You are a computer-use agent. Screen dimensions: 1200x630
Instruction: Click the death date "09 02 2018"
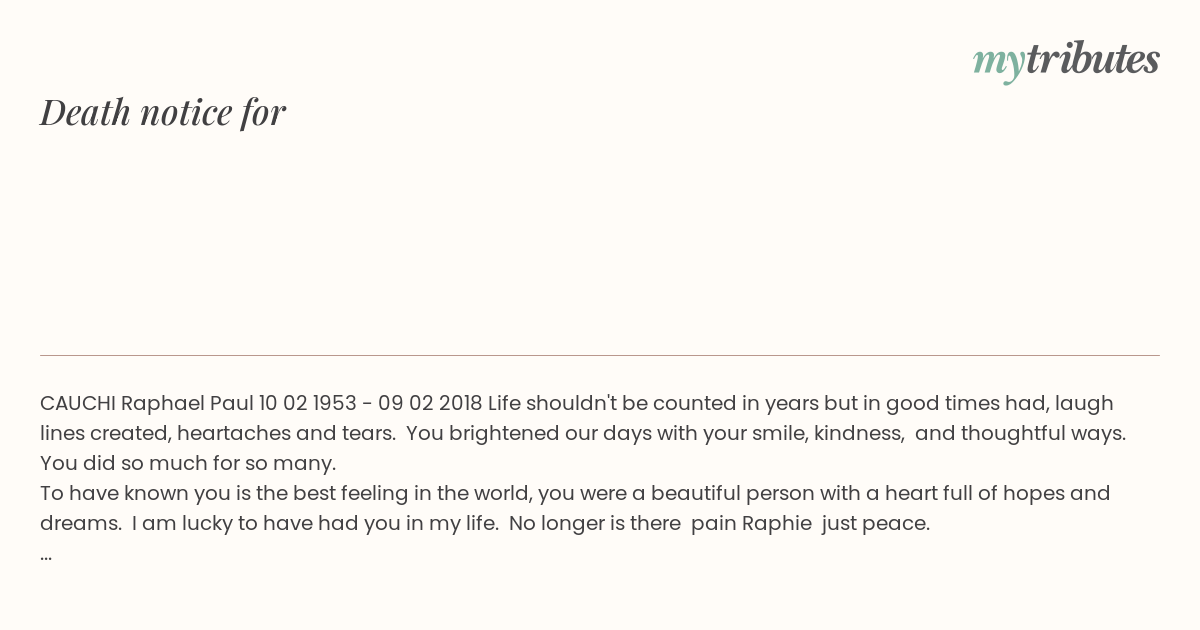point(430,403)
